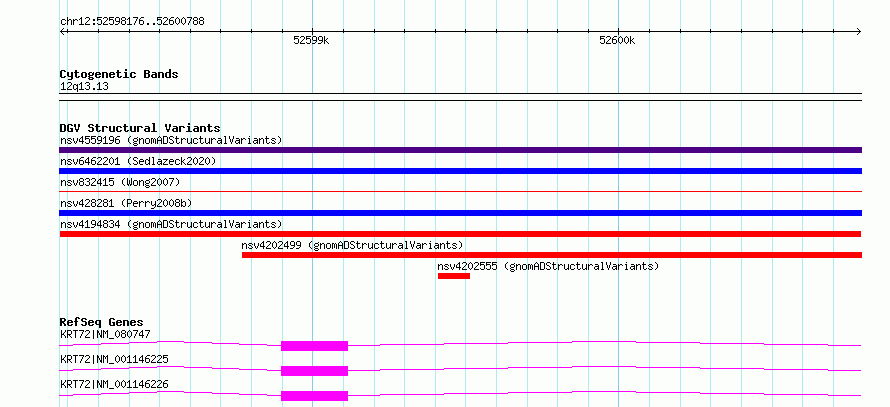Open the nsv4202499 variant label

coord(352,245)
